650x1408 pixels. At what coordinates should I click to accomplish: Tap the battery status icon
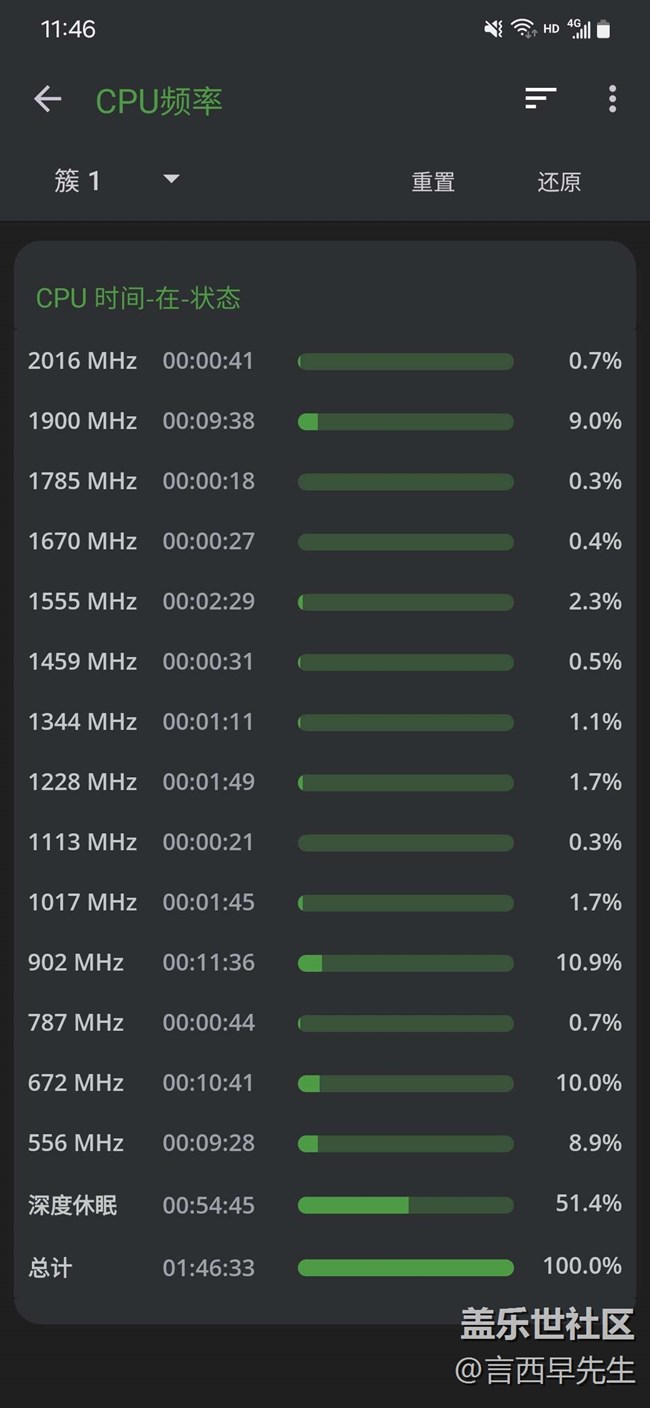point(603,29)
